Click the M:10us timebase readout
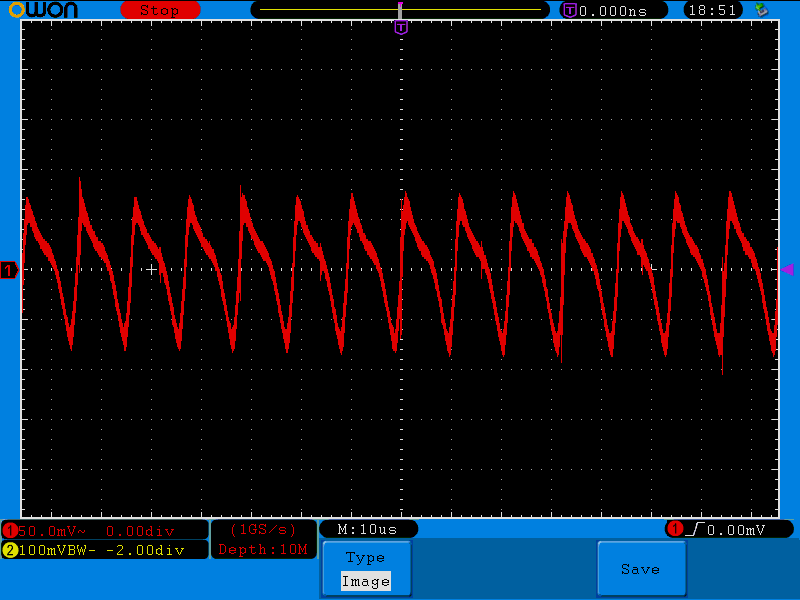Screen dimensions: 800x600 [368, 529]
